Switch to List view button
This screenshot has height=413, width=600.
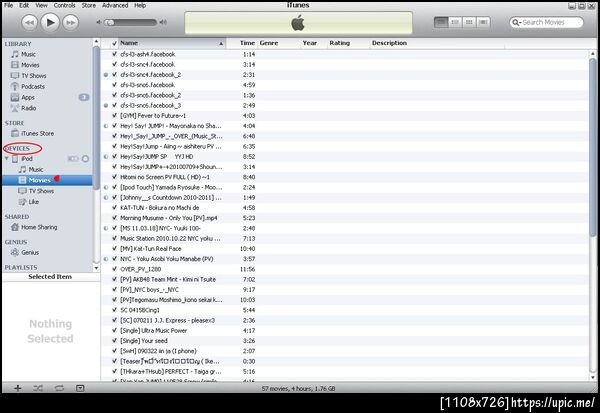[441, 22]
